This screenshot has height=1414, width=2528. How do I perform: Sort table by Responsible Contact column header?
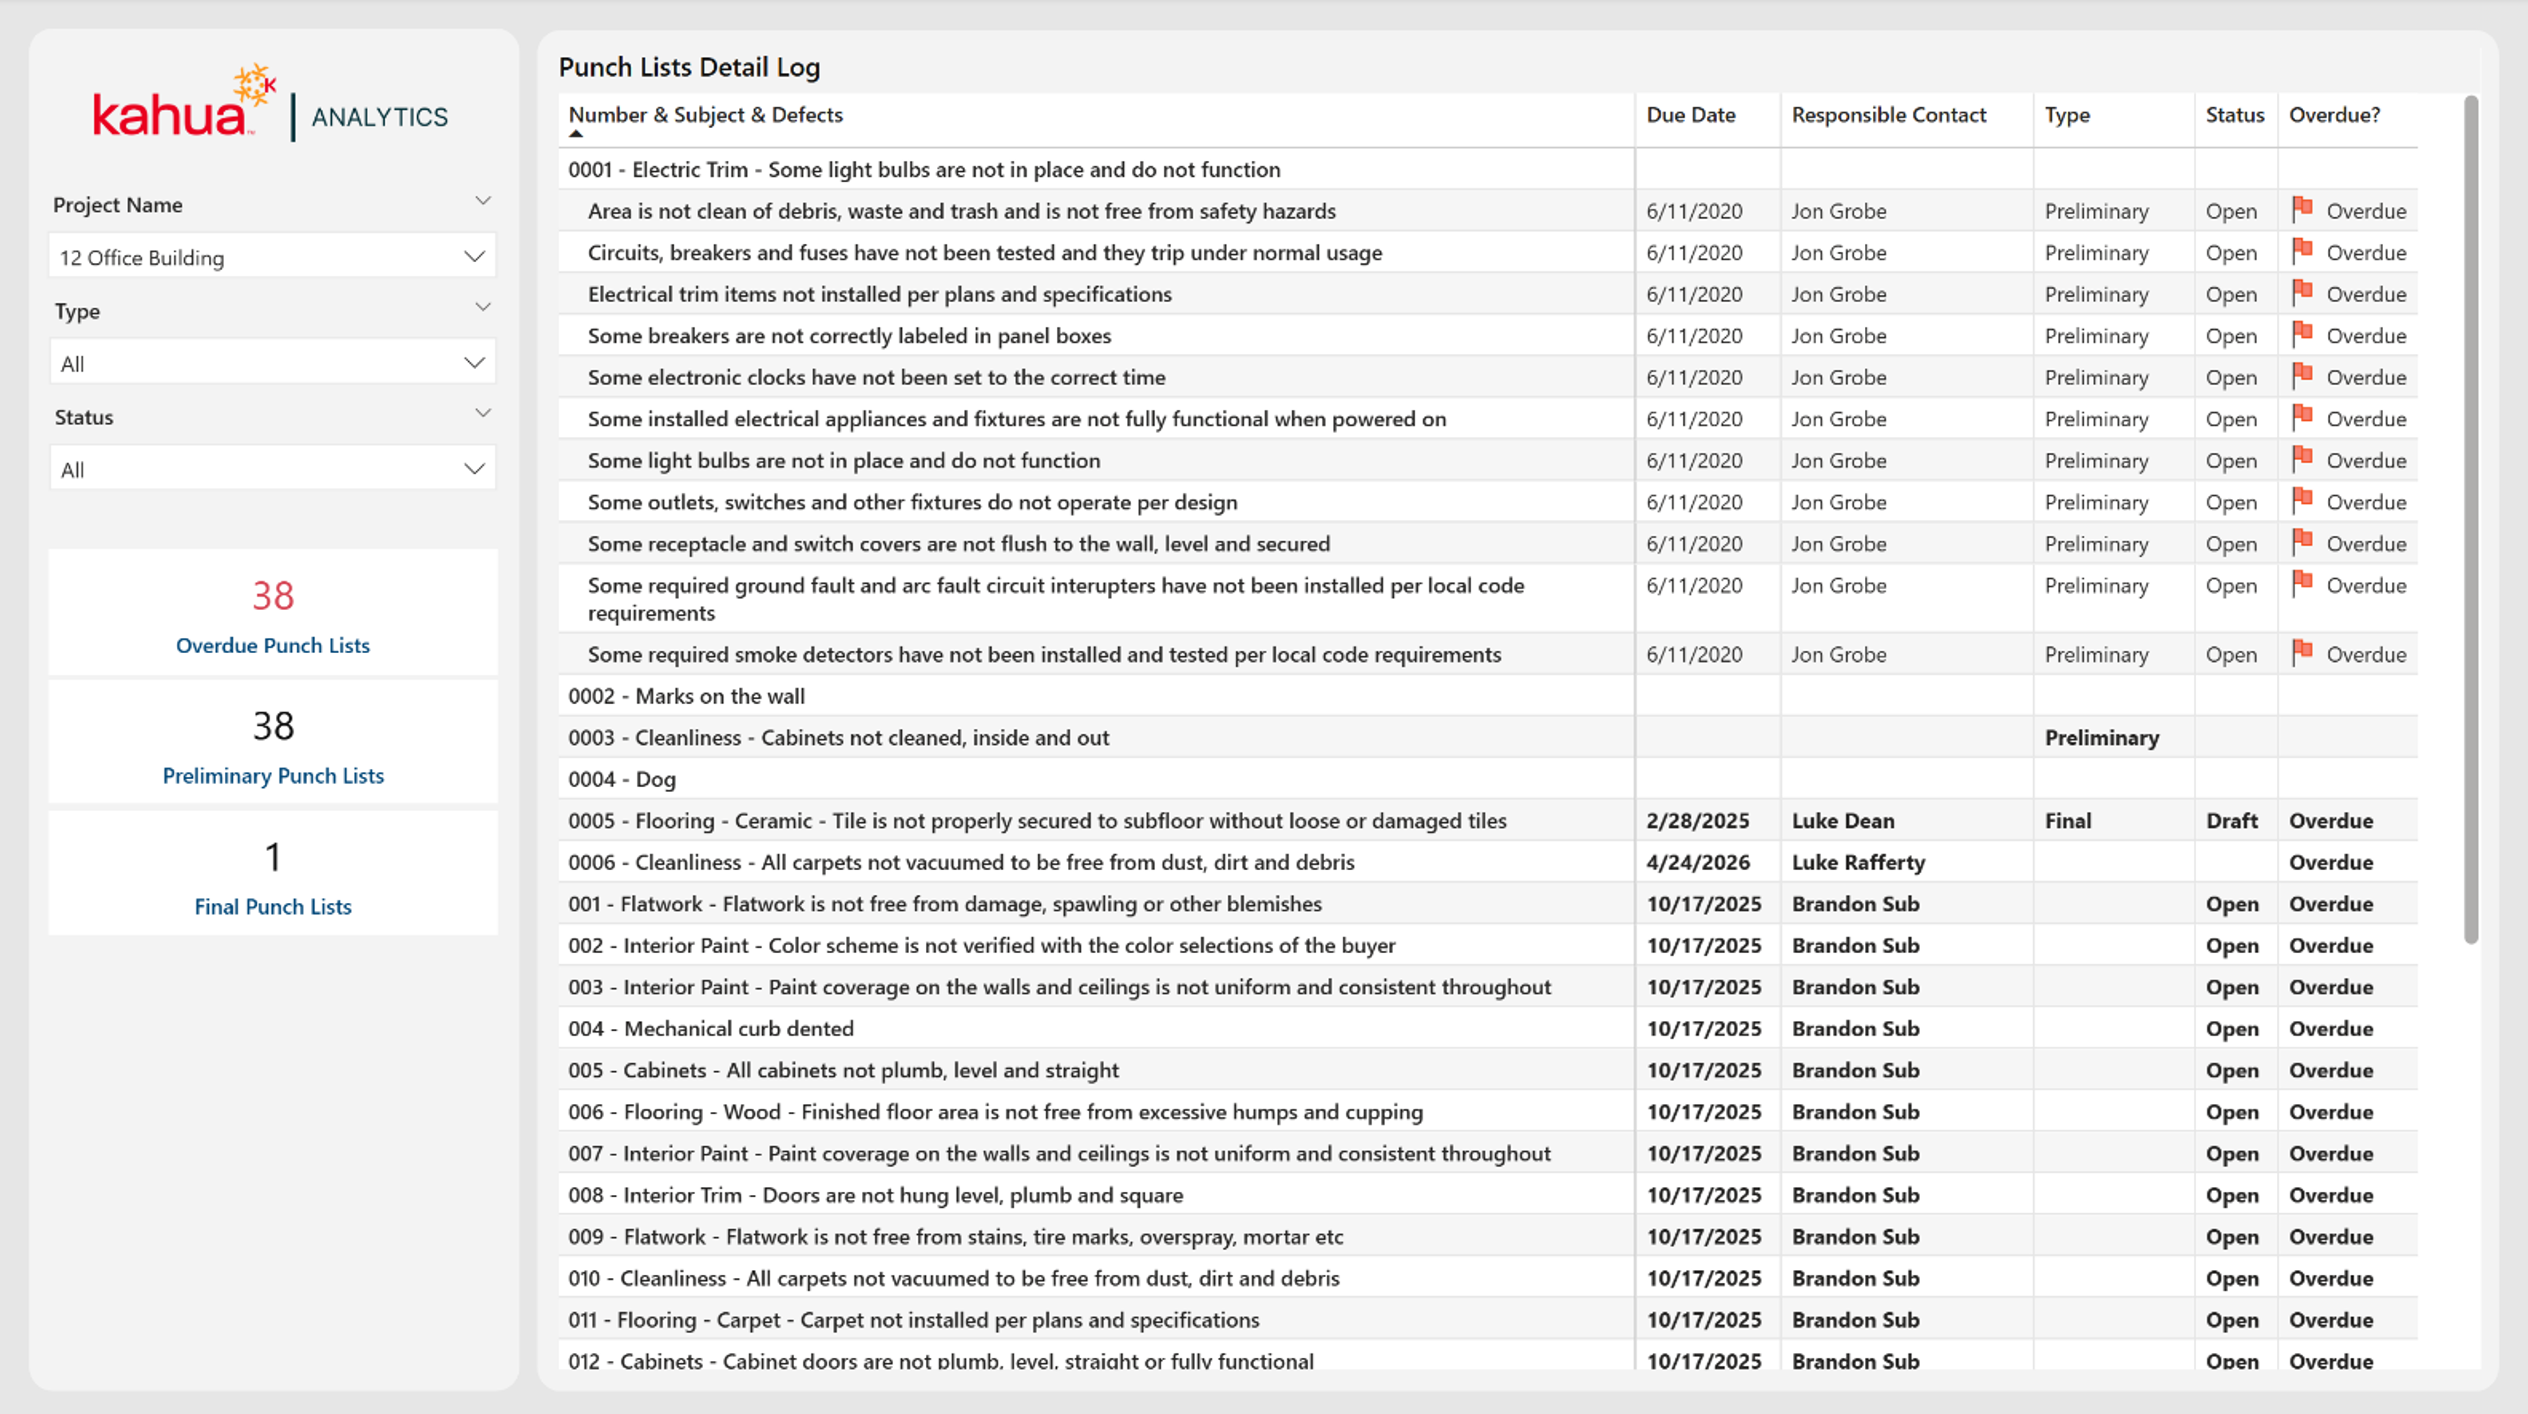click(x=1888, y=115)
